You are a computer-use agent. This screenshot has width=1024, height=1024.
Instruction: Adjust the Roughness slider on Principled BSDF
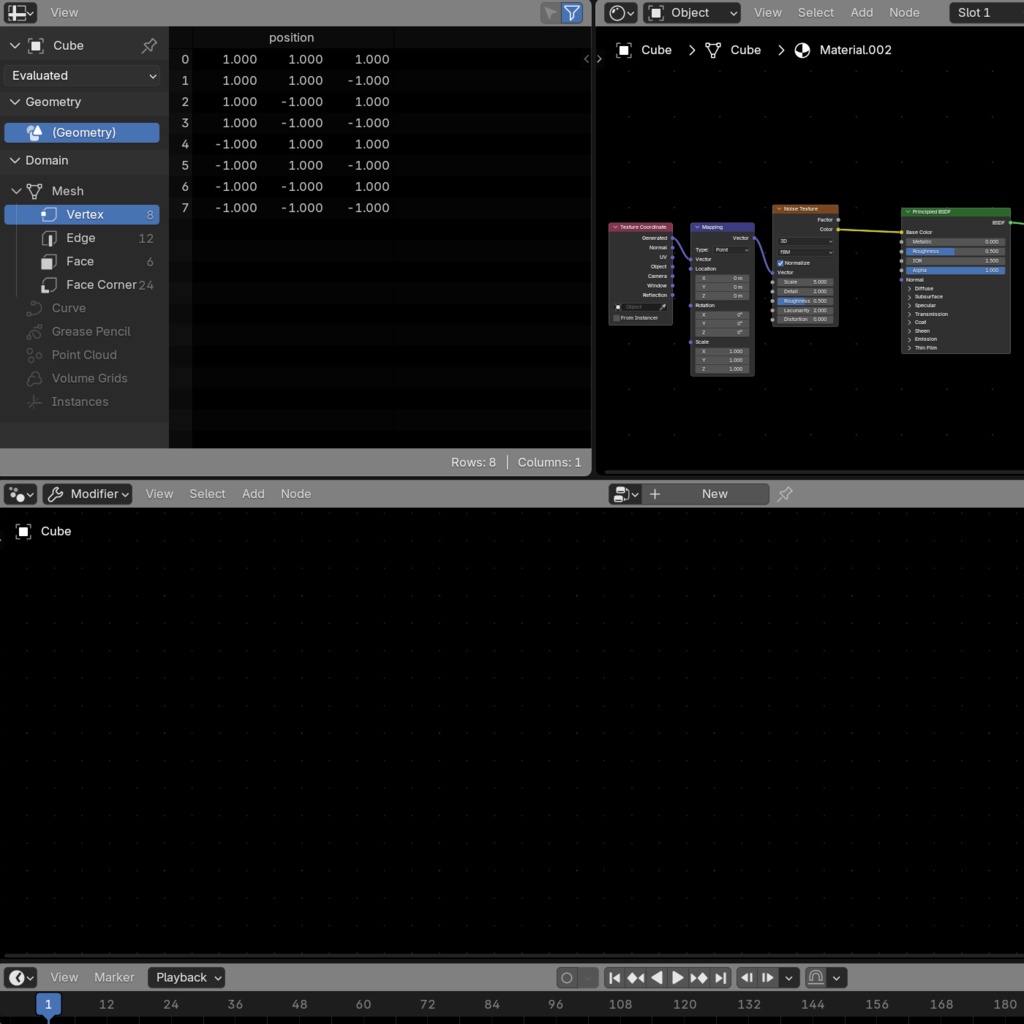(952, 251)
